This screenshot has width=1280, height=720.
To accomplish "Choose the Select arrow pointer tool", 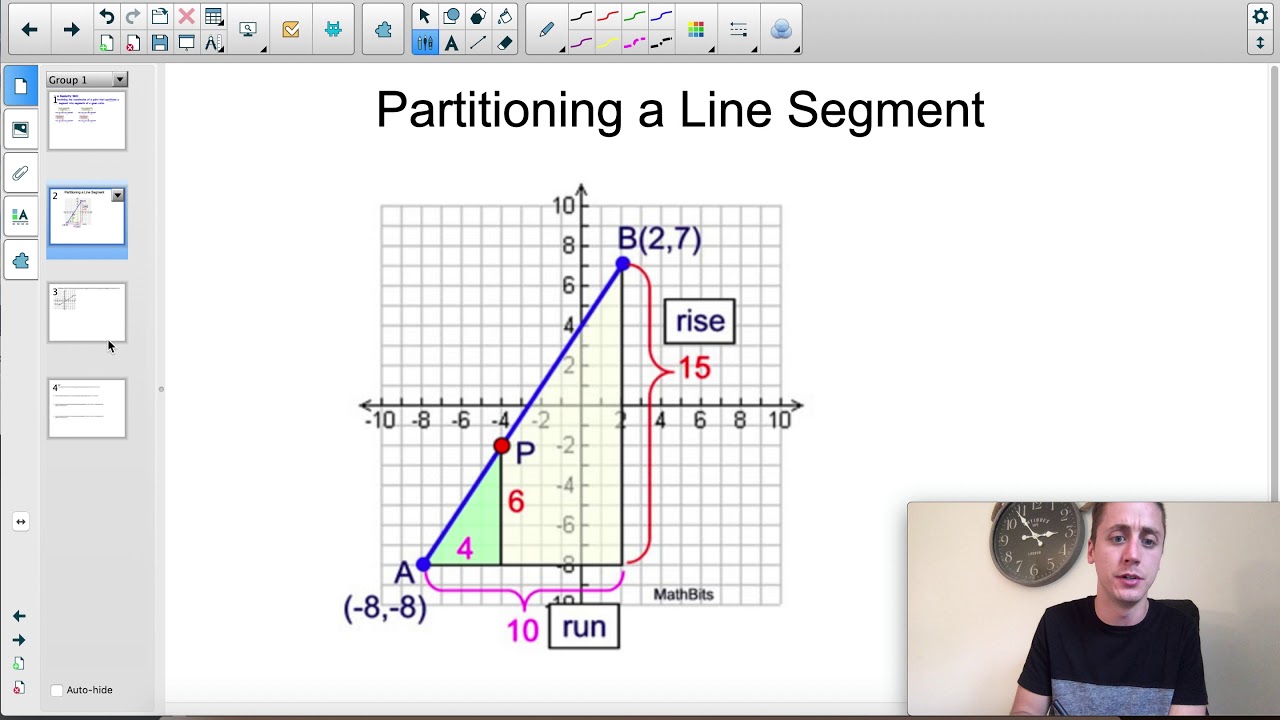I will (424, 16).
